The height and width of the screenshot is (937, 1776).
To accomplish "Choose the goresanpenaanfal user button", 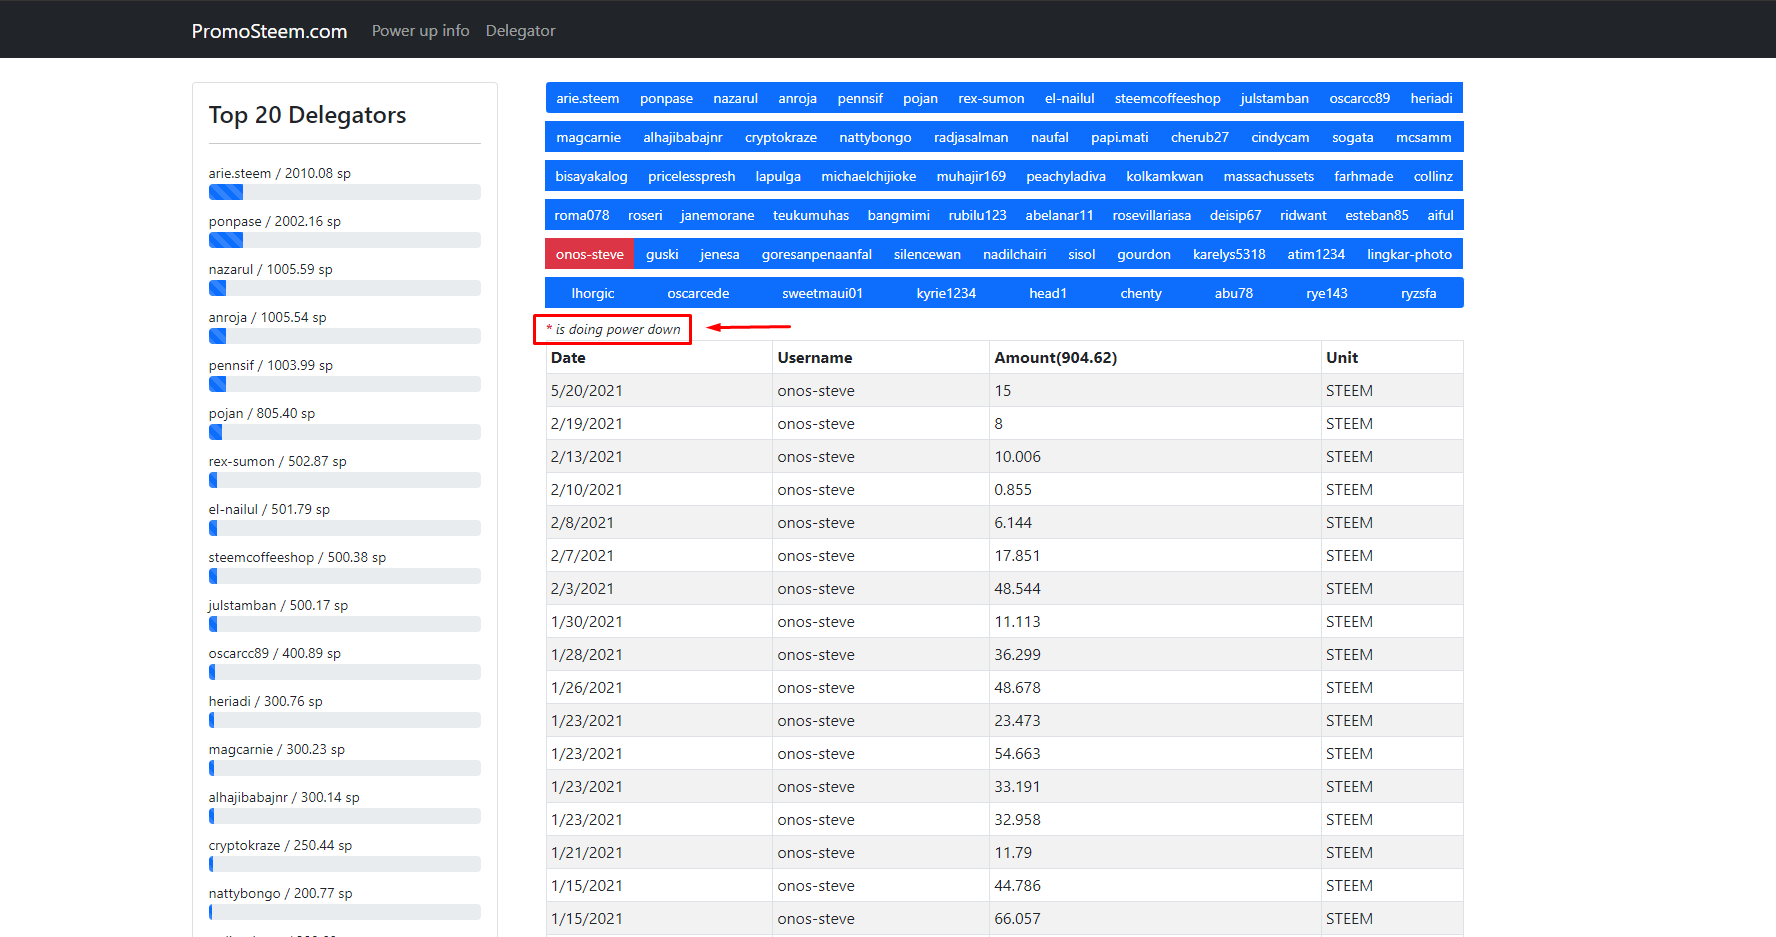I will [x=817, y=254].
